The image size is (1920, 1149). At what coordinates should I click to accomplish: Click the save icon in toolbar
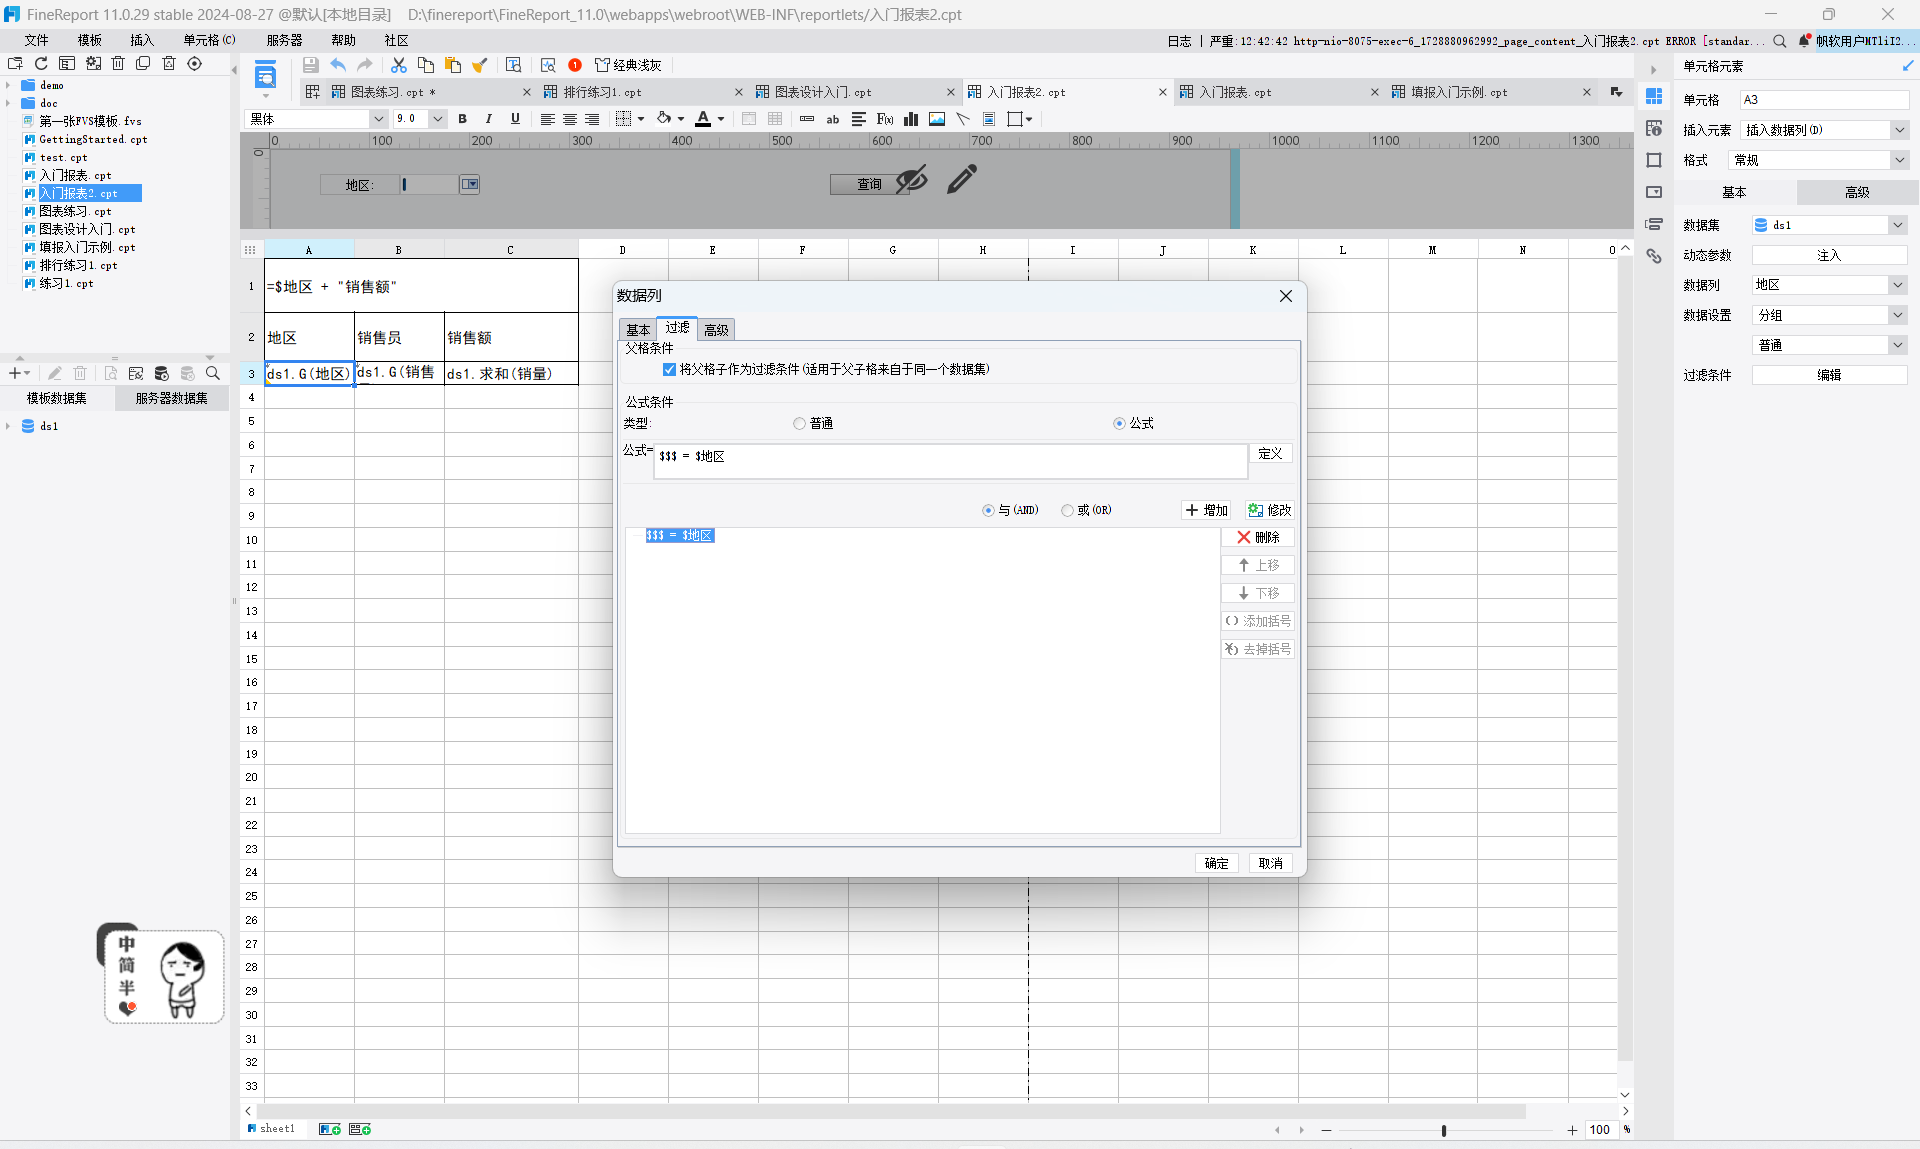(x=311, y=65)
